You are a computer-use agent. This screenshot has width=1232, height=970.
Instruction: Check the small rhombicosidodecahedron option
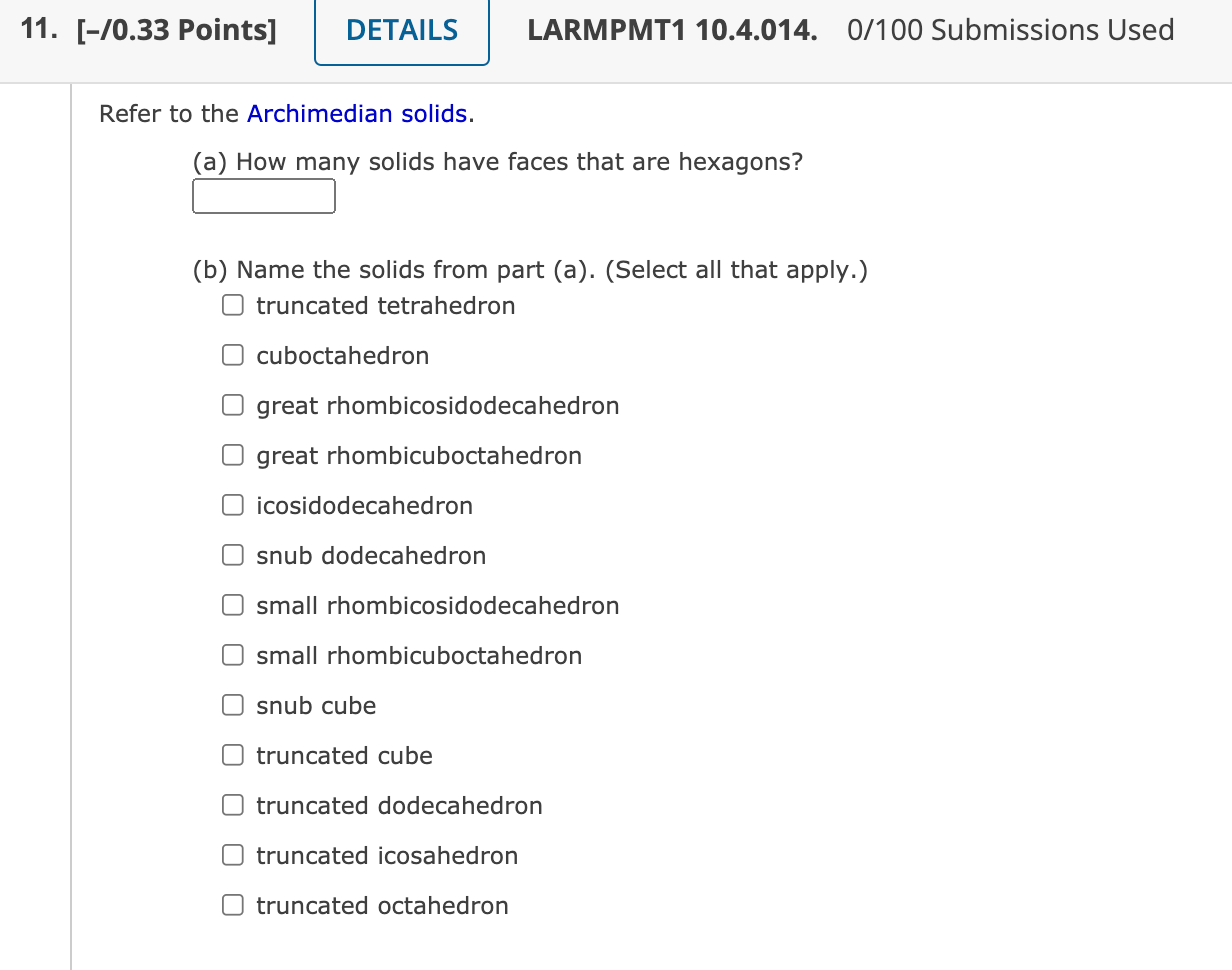(232, 605)
